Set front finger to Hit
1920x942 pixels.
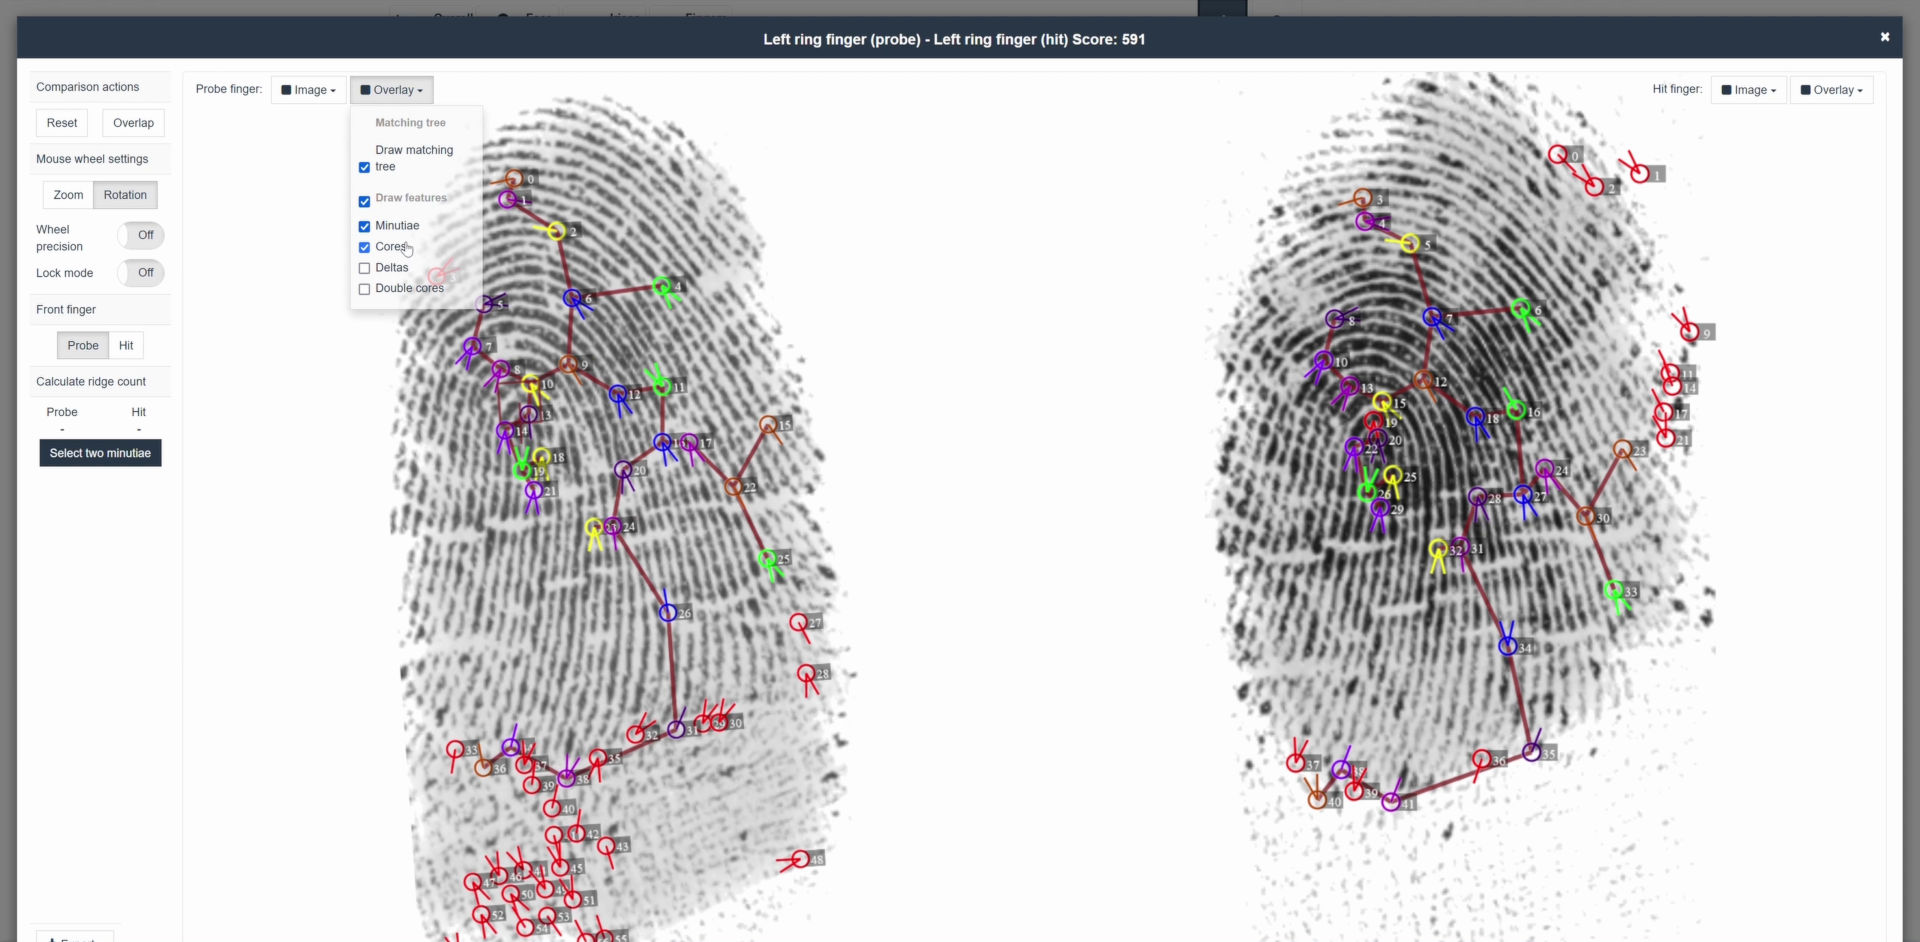pos(126,346)
